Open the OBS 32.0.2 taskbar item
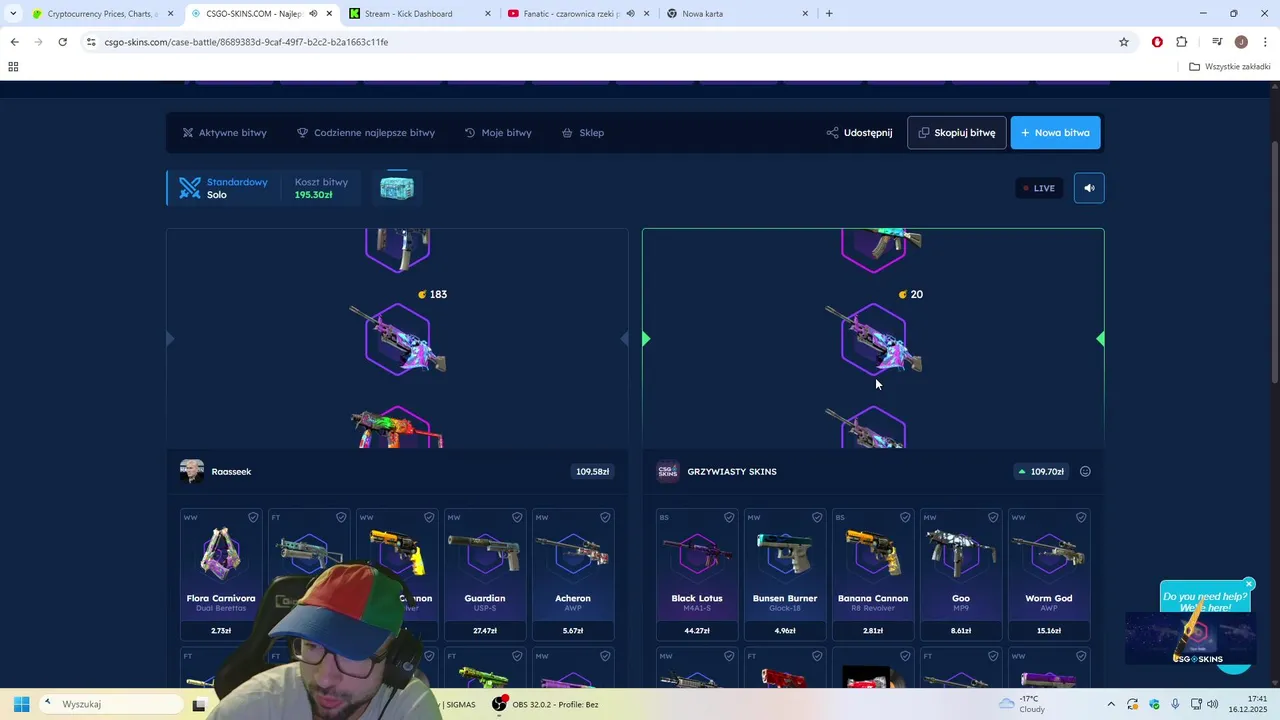 click(x=546, y=704)
